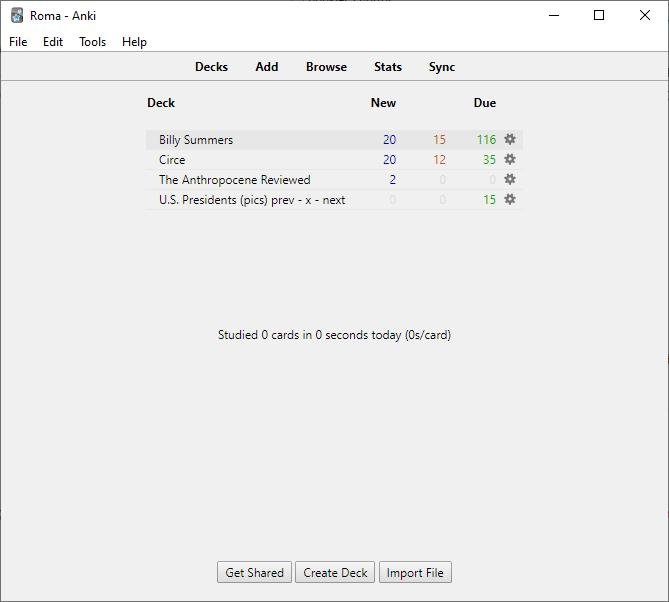The width and height of the screenshot is (669, 602).
Task: Open the Tools menu
Action: [93, 42]
